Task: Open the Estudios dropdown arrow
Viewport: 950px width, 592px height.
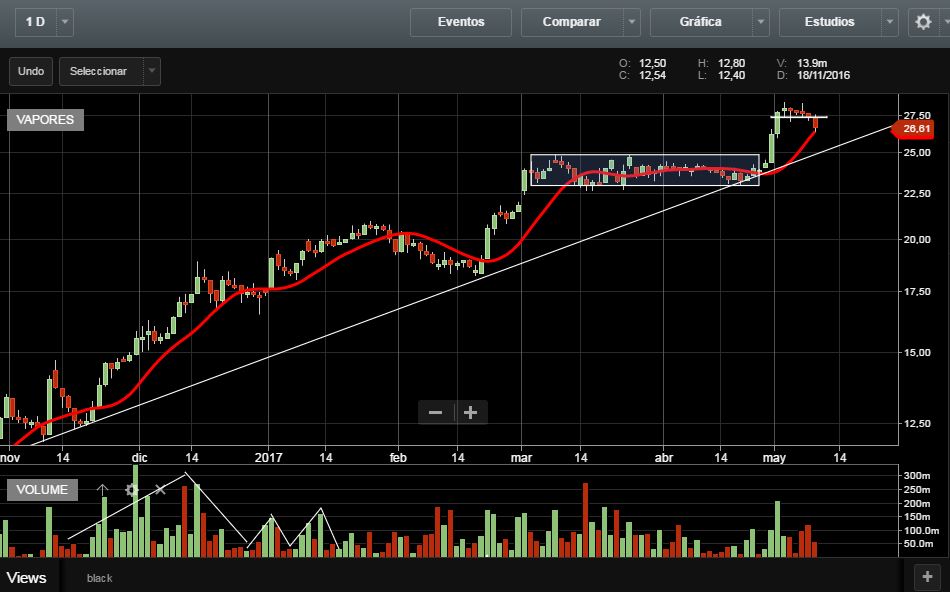Action: tap(890, 22)
